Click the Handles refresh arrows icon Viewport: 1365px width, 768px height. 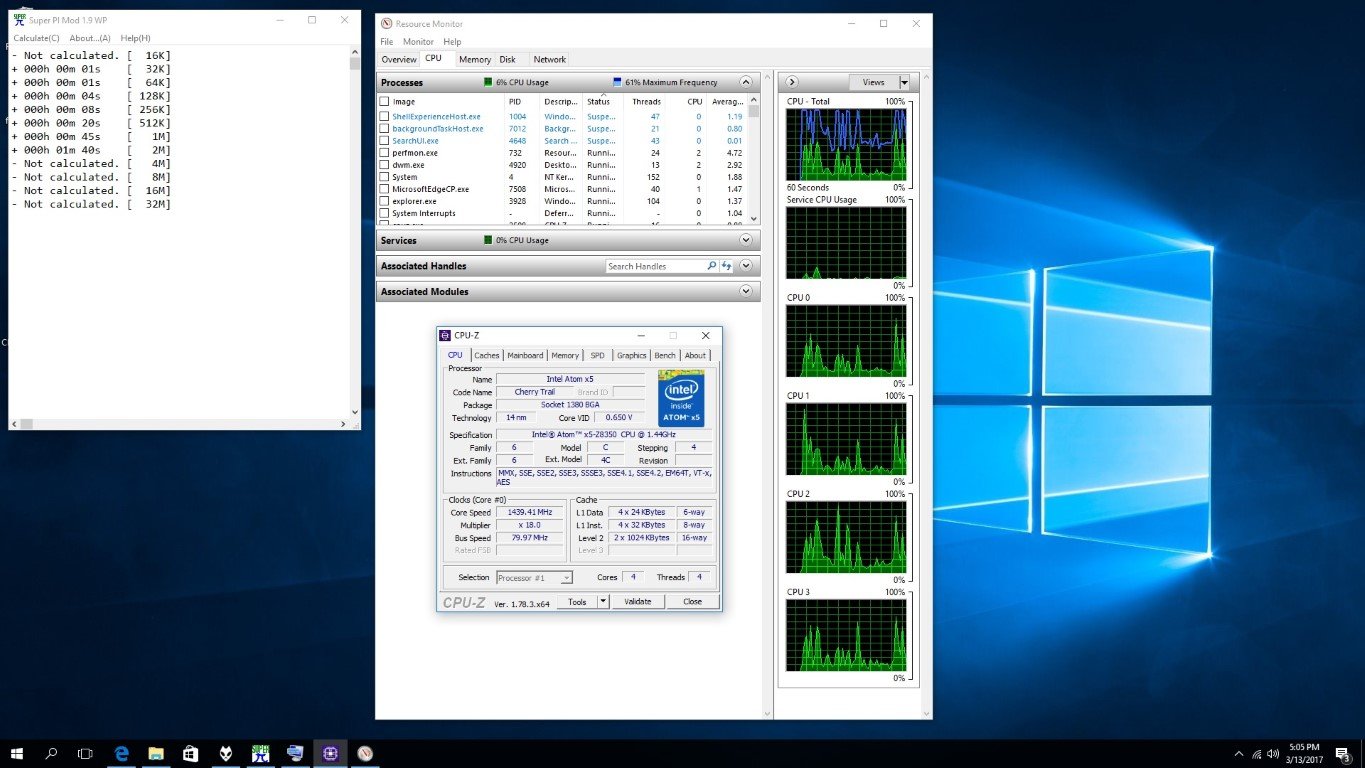click(x=727, y=266)
